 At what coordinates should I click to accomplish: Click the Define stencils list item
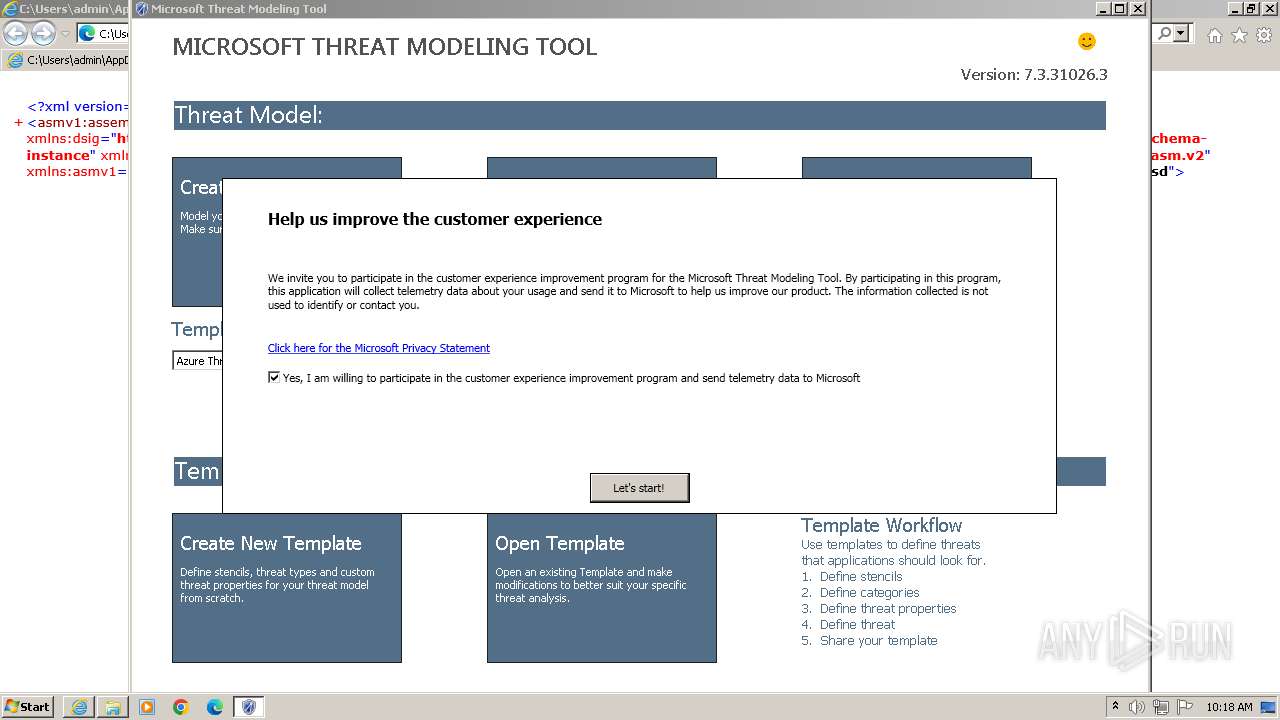click(860, 577)
